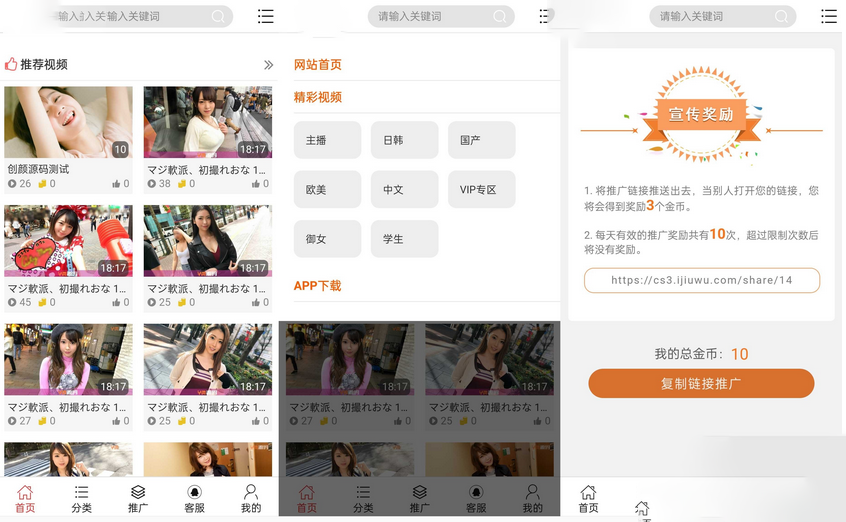
Task: Open the 网站首页 menu link
Action: pyautogui.click(x=318, y=65)
